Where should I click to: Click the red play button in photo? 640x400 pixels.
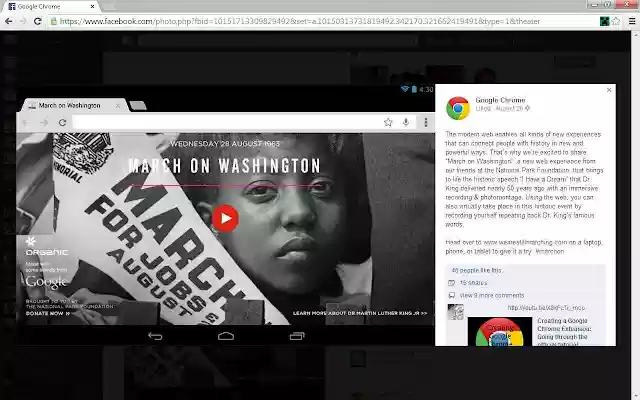[x=225, y=218]
